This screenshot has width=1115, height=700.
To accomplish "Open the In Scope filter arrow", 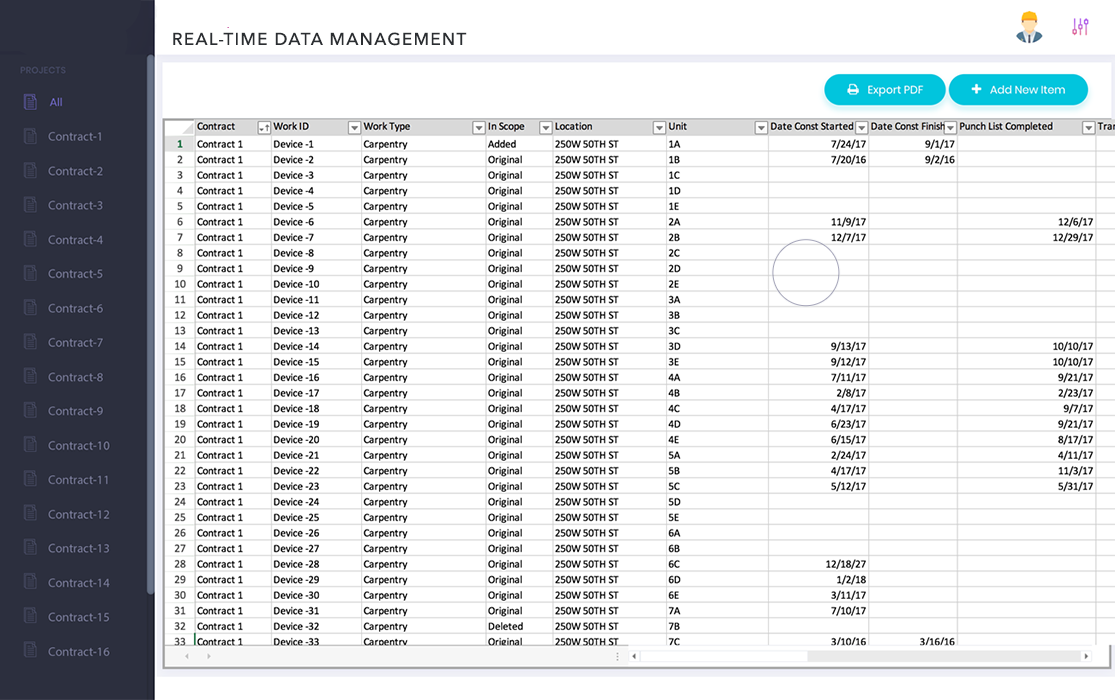I will 545,128.
